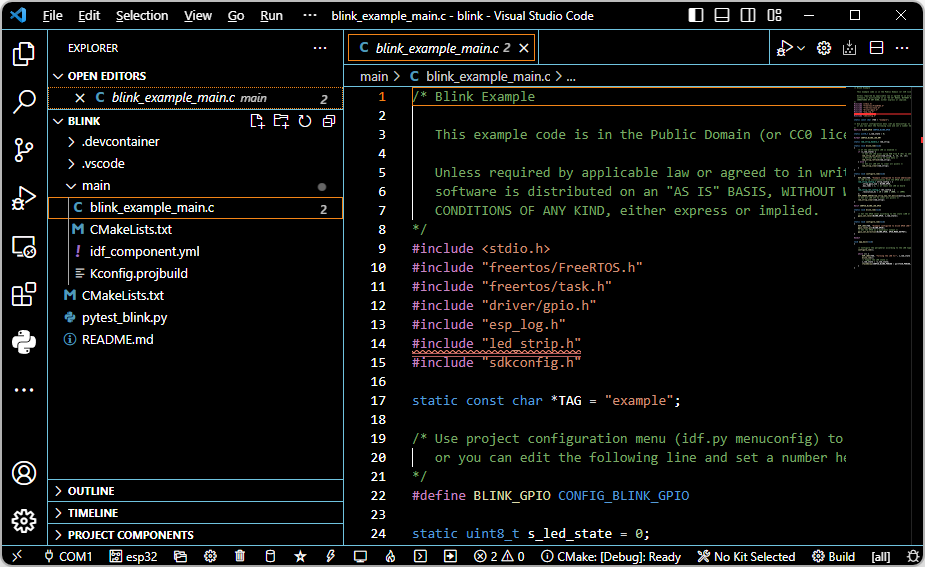This screenshot has width=925, height=567.
Task: Refresh the BLINK explorer tree
Action: (x=304, y=121)
